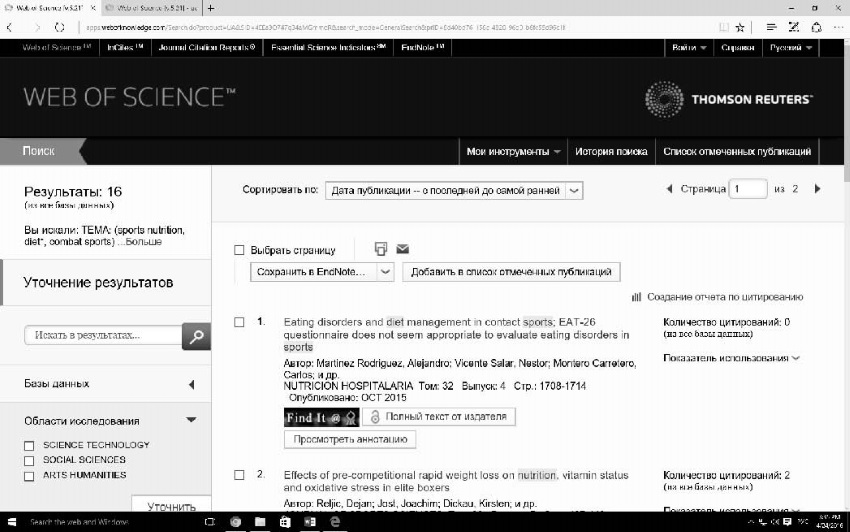Click 'Просмотреть аннотацию' button for result 1
The height and width of the screenshot is (532, 850).
[x=350, y=439]
